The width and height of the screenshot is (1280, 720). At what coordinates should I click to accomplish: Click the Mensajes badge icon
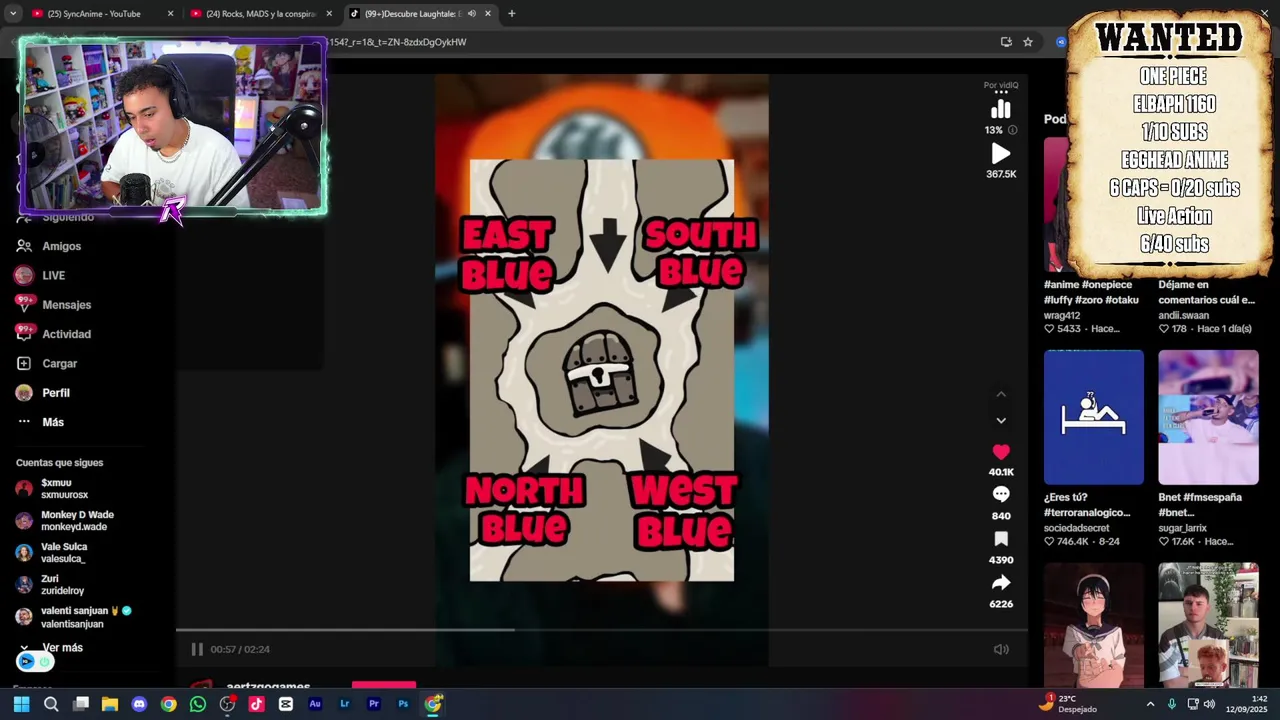tap(24, 305)
